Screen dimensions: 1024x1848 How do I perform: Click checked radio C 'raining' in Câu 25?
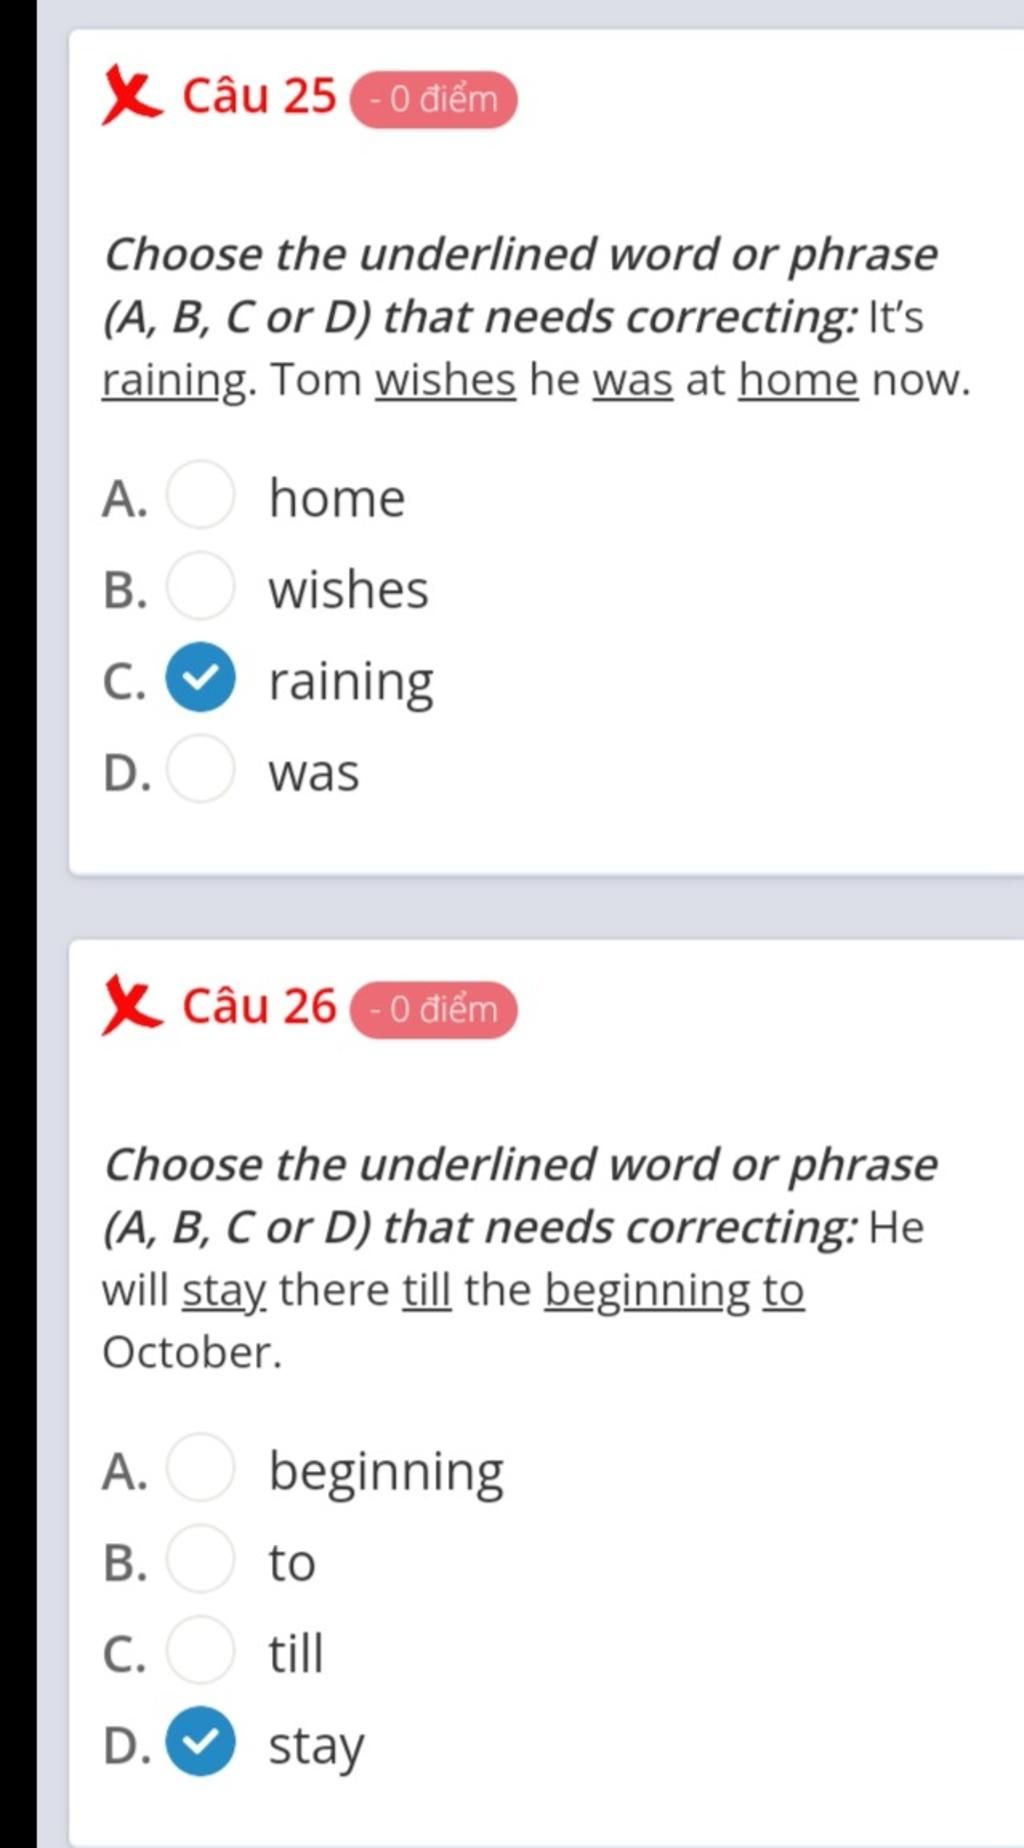(x=201, y=678)
